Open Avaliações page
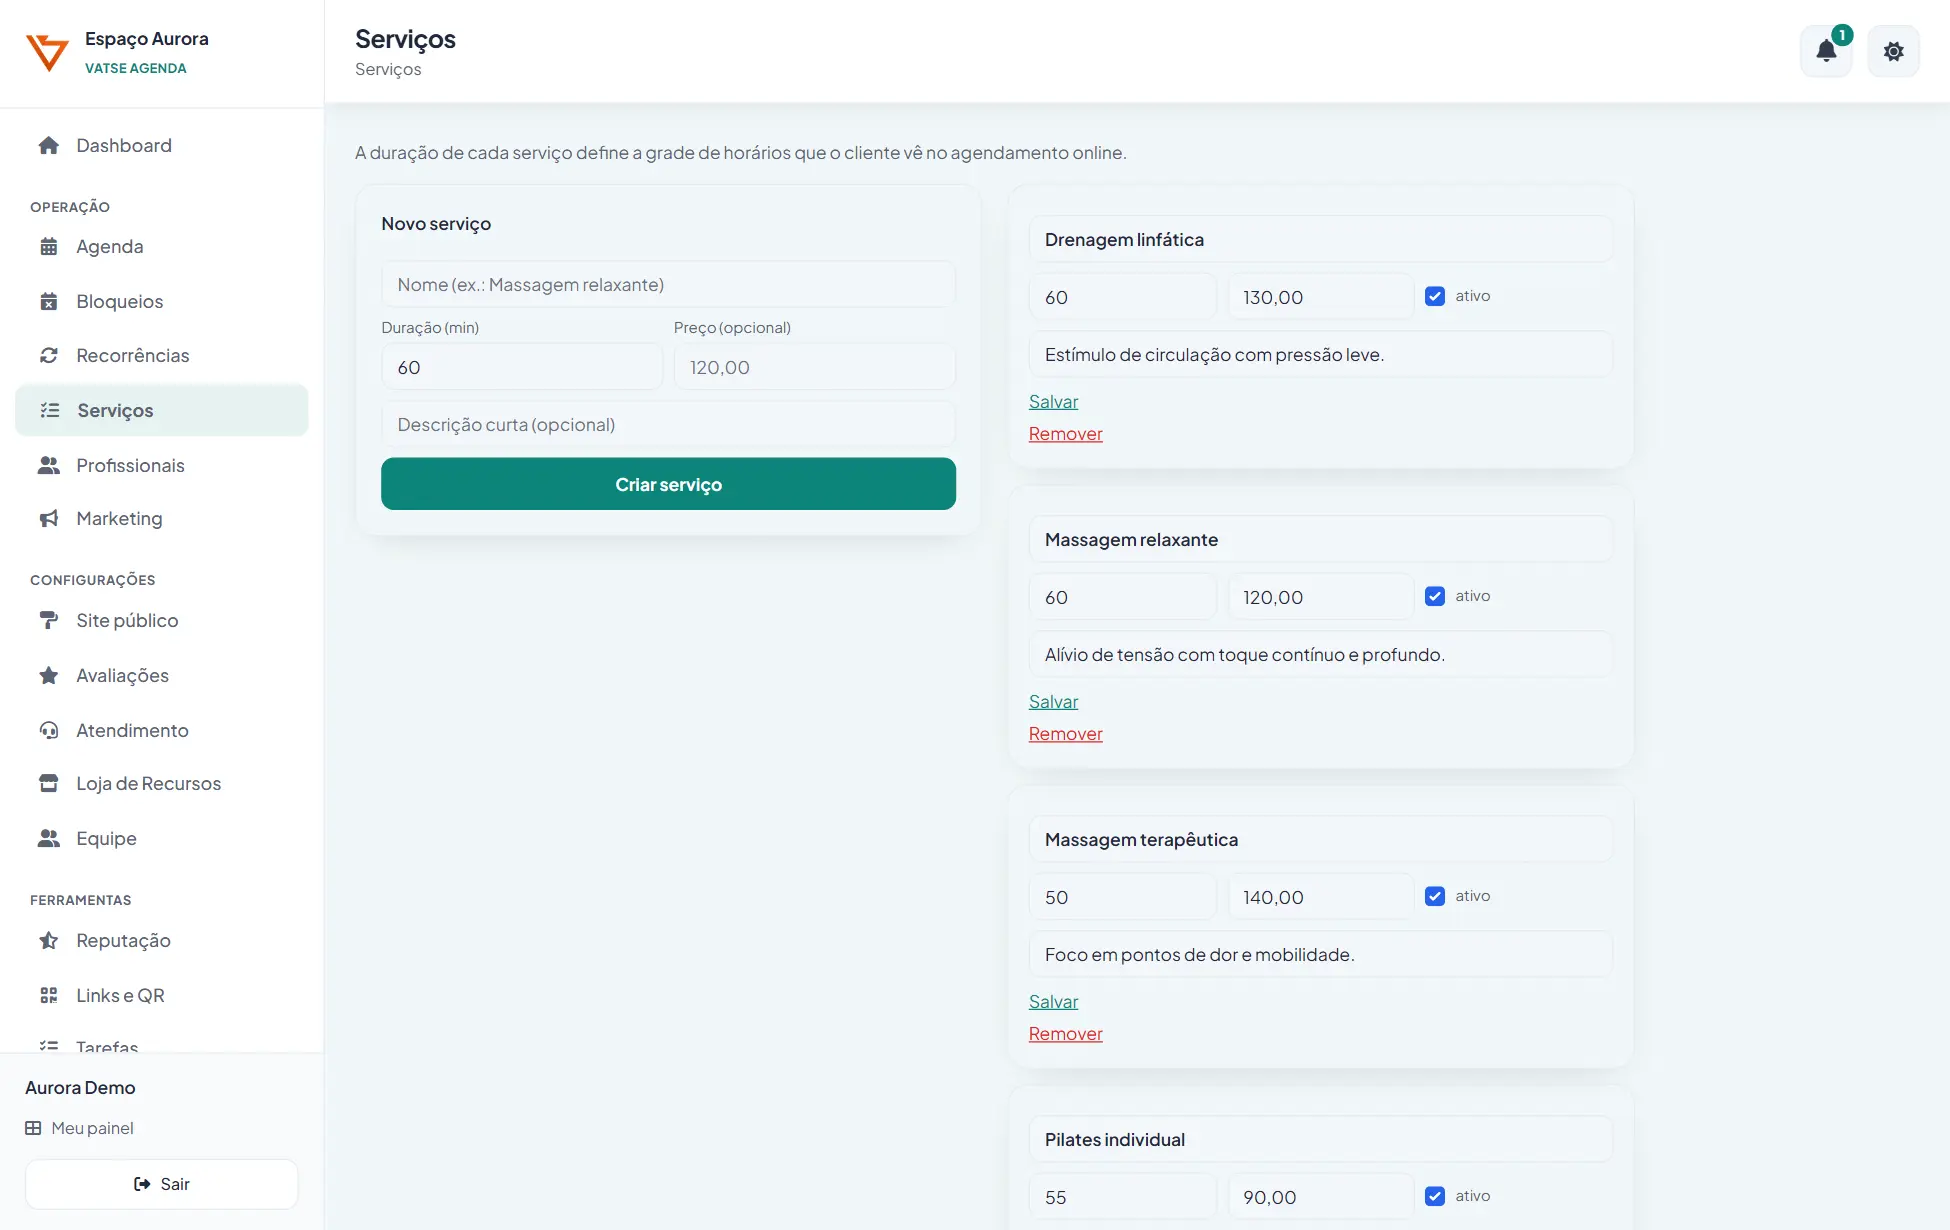This screenshot has height=1230, width=1950. coord(162,676)
